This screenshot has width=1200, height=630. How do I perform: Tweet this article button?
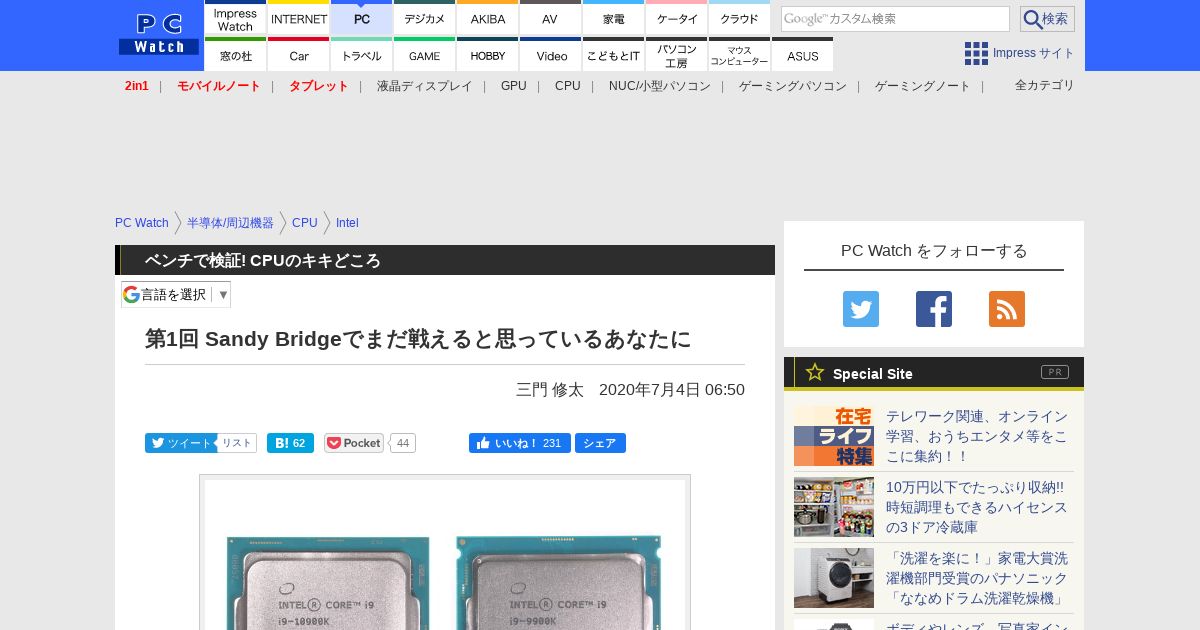[x=181, y=443]
